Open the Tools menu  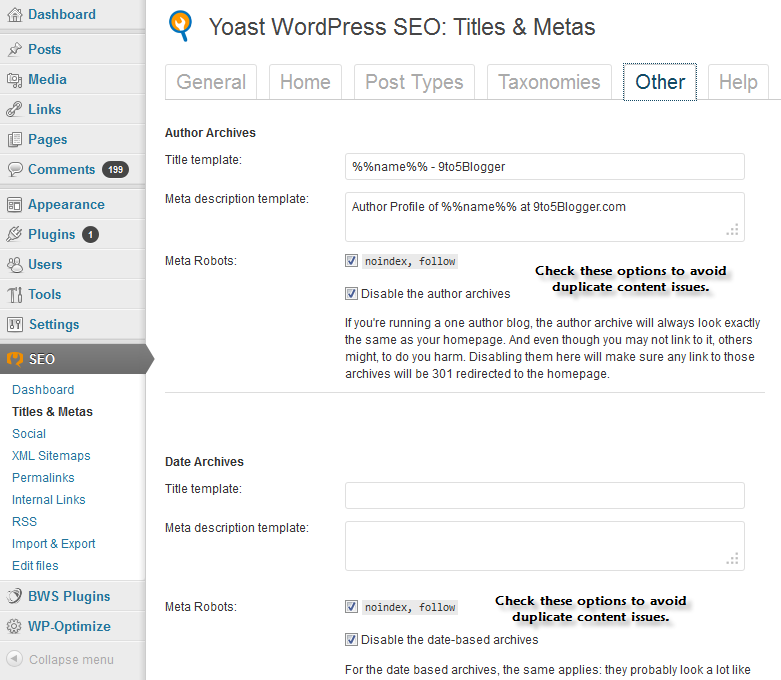[x=45, y=294]
